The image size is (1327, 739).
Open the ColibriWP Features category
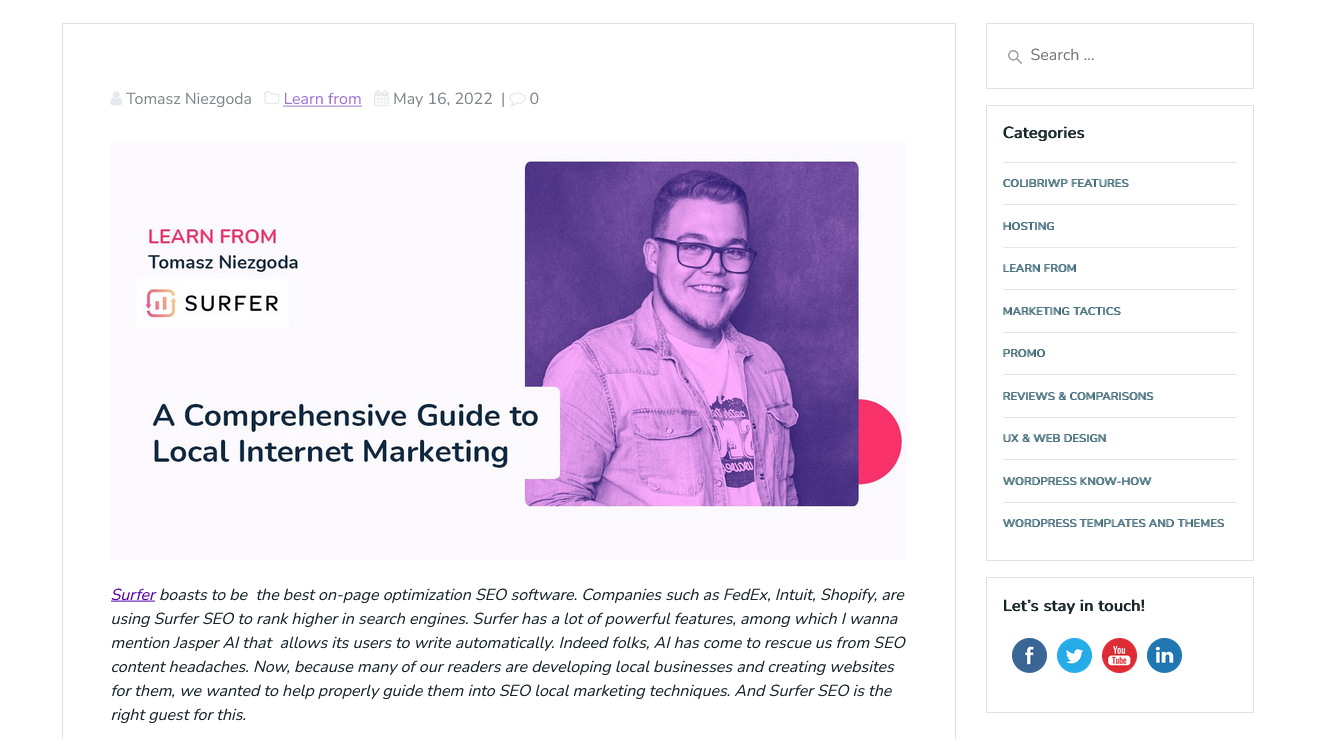1065,183
